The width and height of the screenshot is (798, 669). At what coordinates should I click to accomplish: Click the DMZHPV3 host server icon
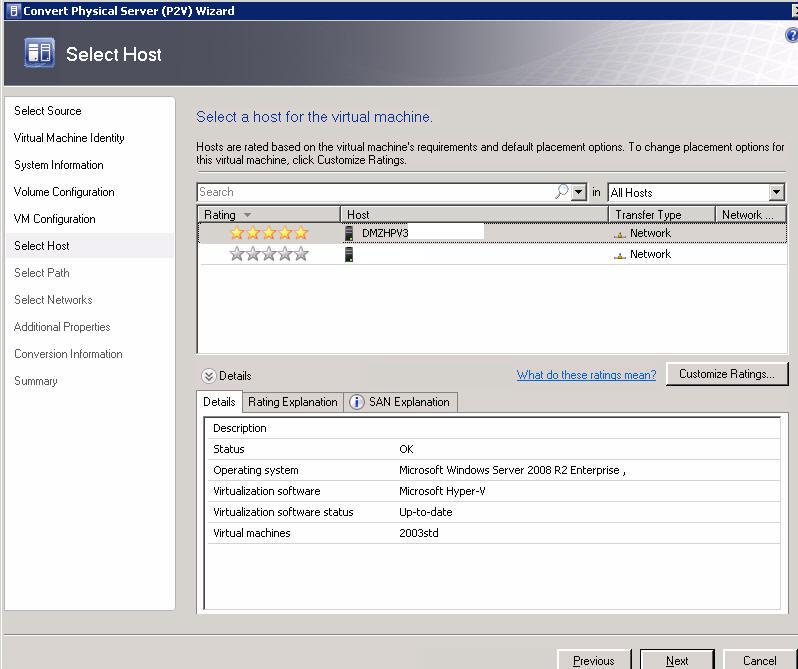pyautogui.click(x=349, y=233)
